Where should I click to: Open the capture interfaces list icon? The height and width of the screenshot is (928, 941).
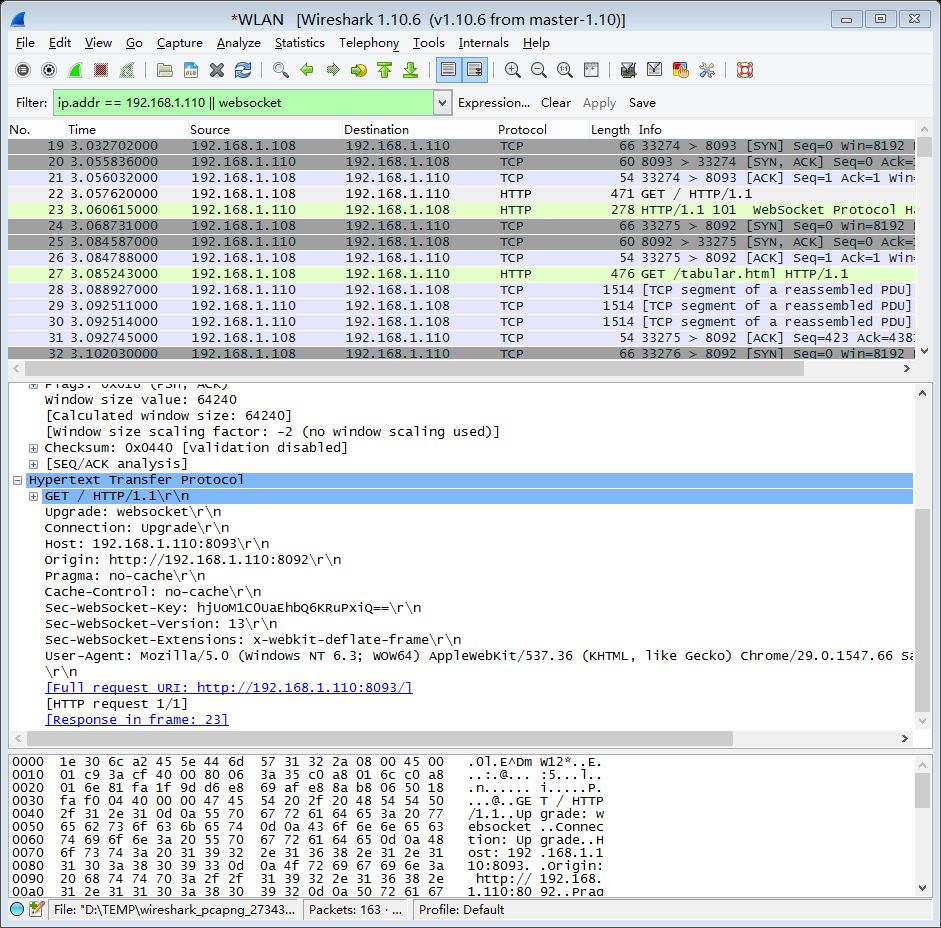[x=23, y=70]
